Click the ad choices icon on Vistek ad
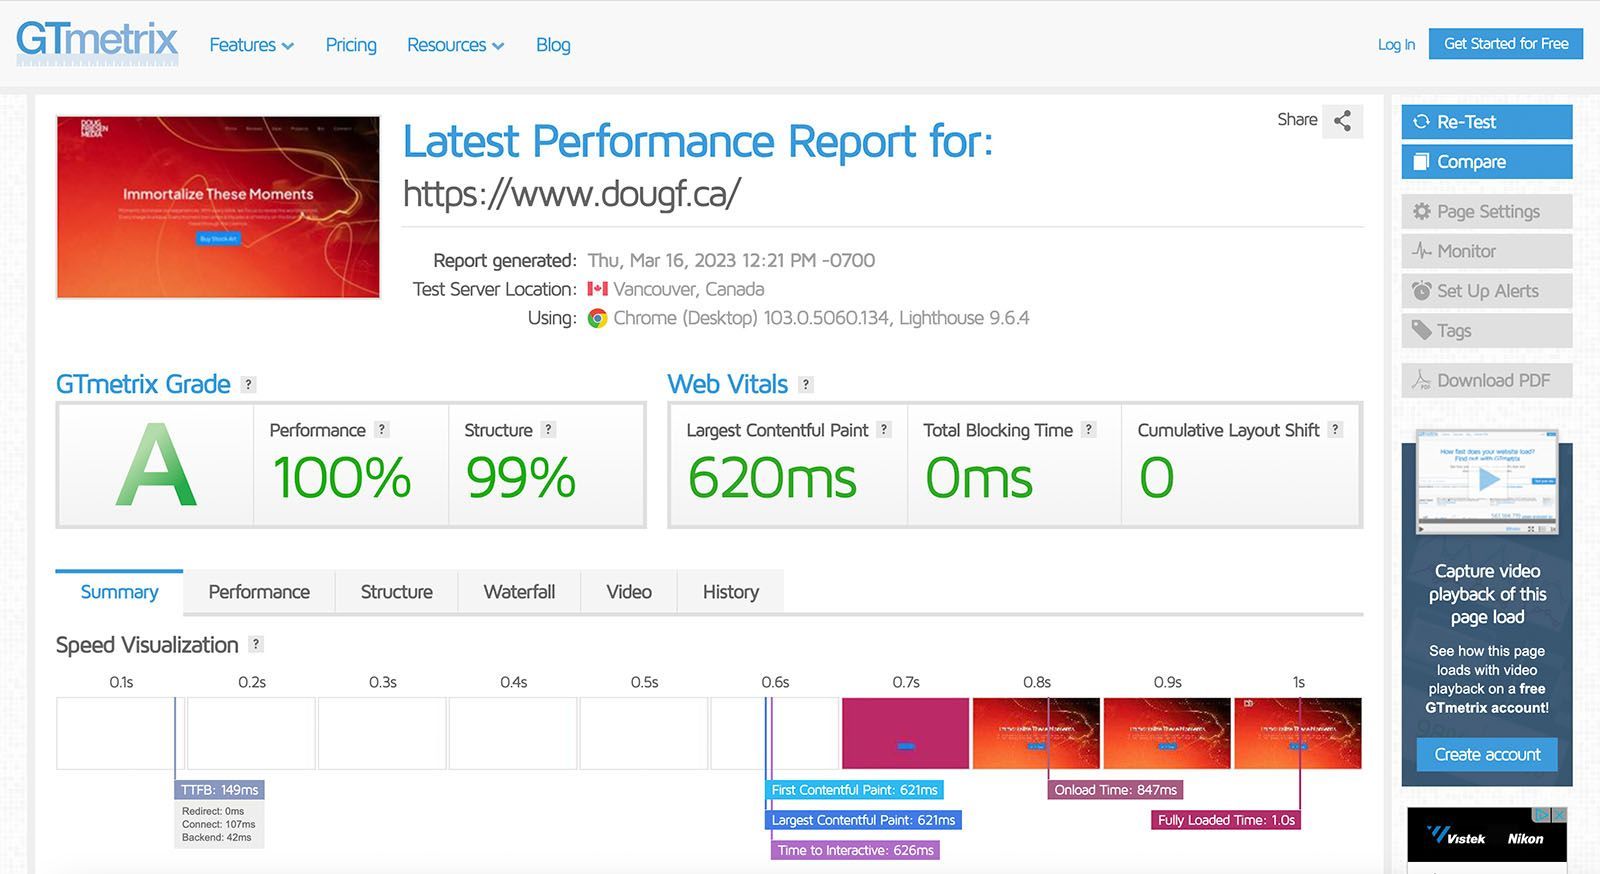The width and height of the screenshot is (1600, 874). (1541, 815)
